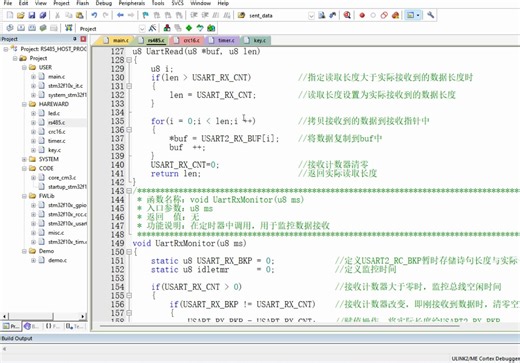The height and width of the screenshot is (363, 520).
Task: Open the SVCS menu
Action: click(x=177, y=3)
